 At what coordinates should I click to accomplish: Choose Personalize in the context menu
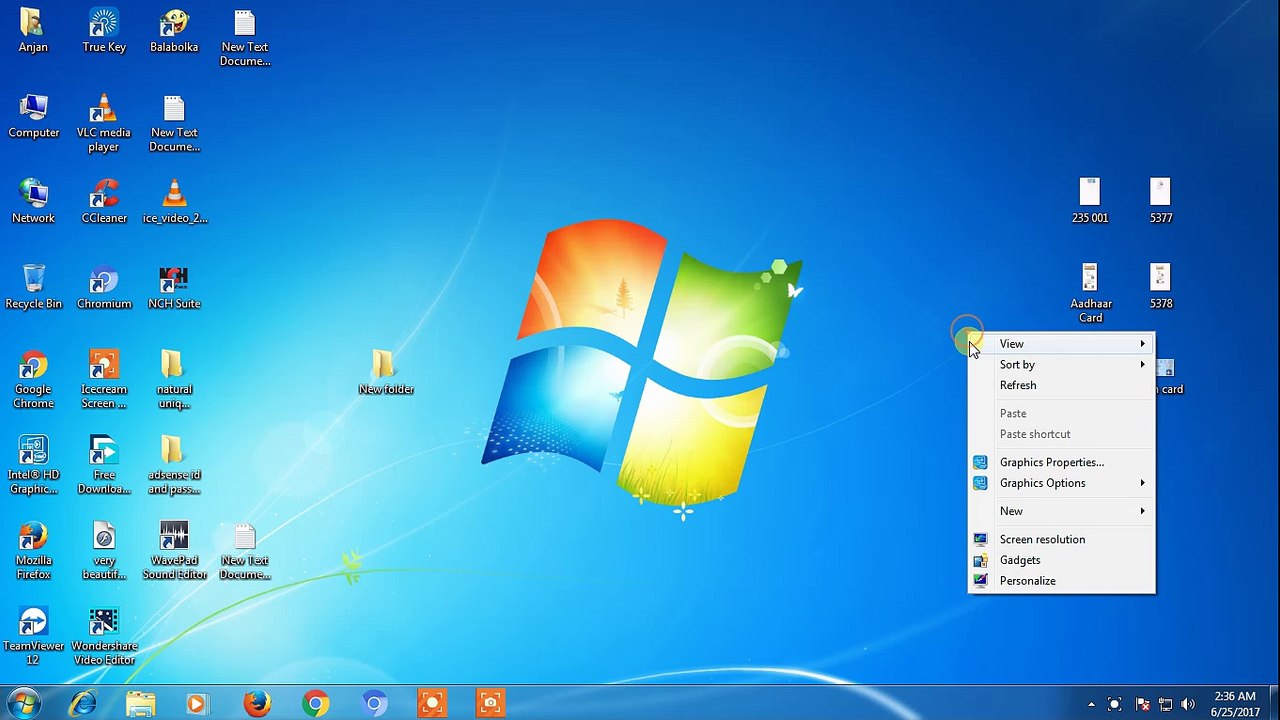click(x=1061, y=581)
